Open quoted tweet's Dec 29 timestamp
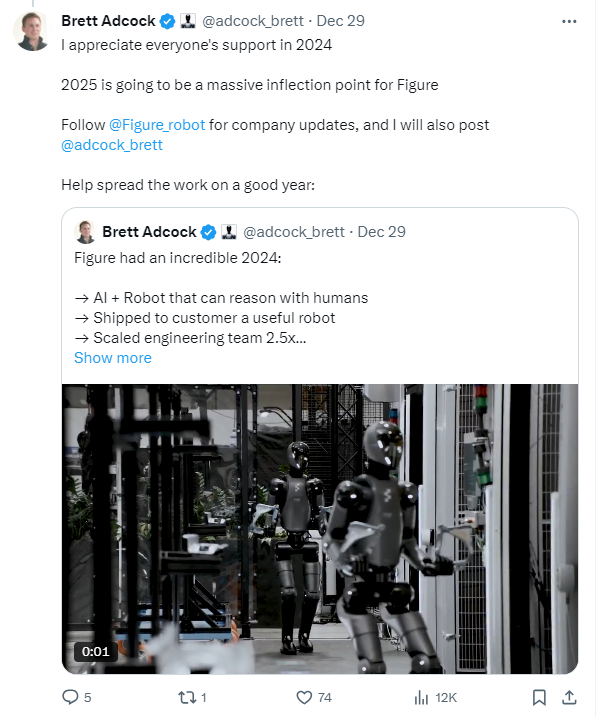Screen dimensions: 600x717 (381, 232)
